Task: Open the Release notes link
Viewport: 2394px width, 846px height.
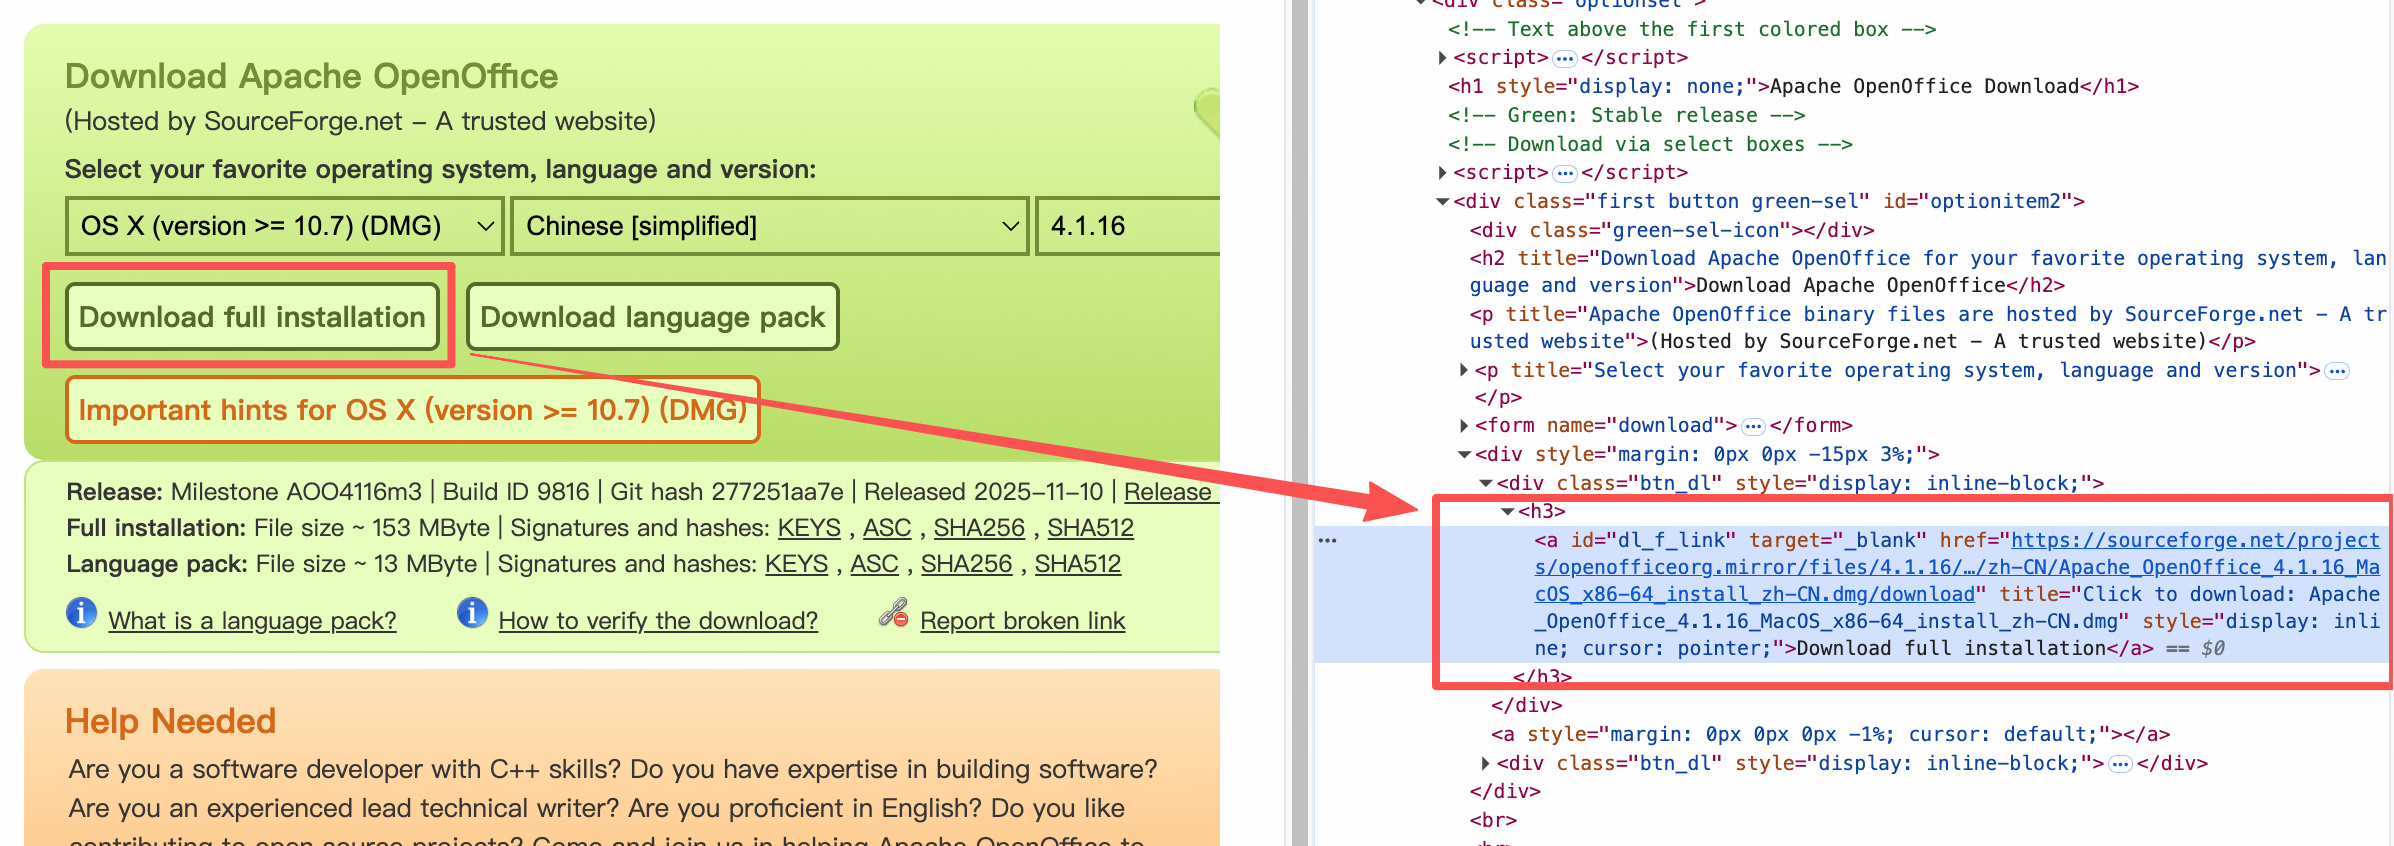Action: click(1171, 492)
